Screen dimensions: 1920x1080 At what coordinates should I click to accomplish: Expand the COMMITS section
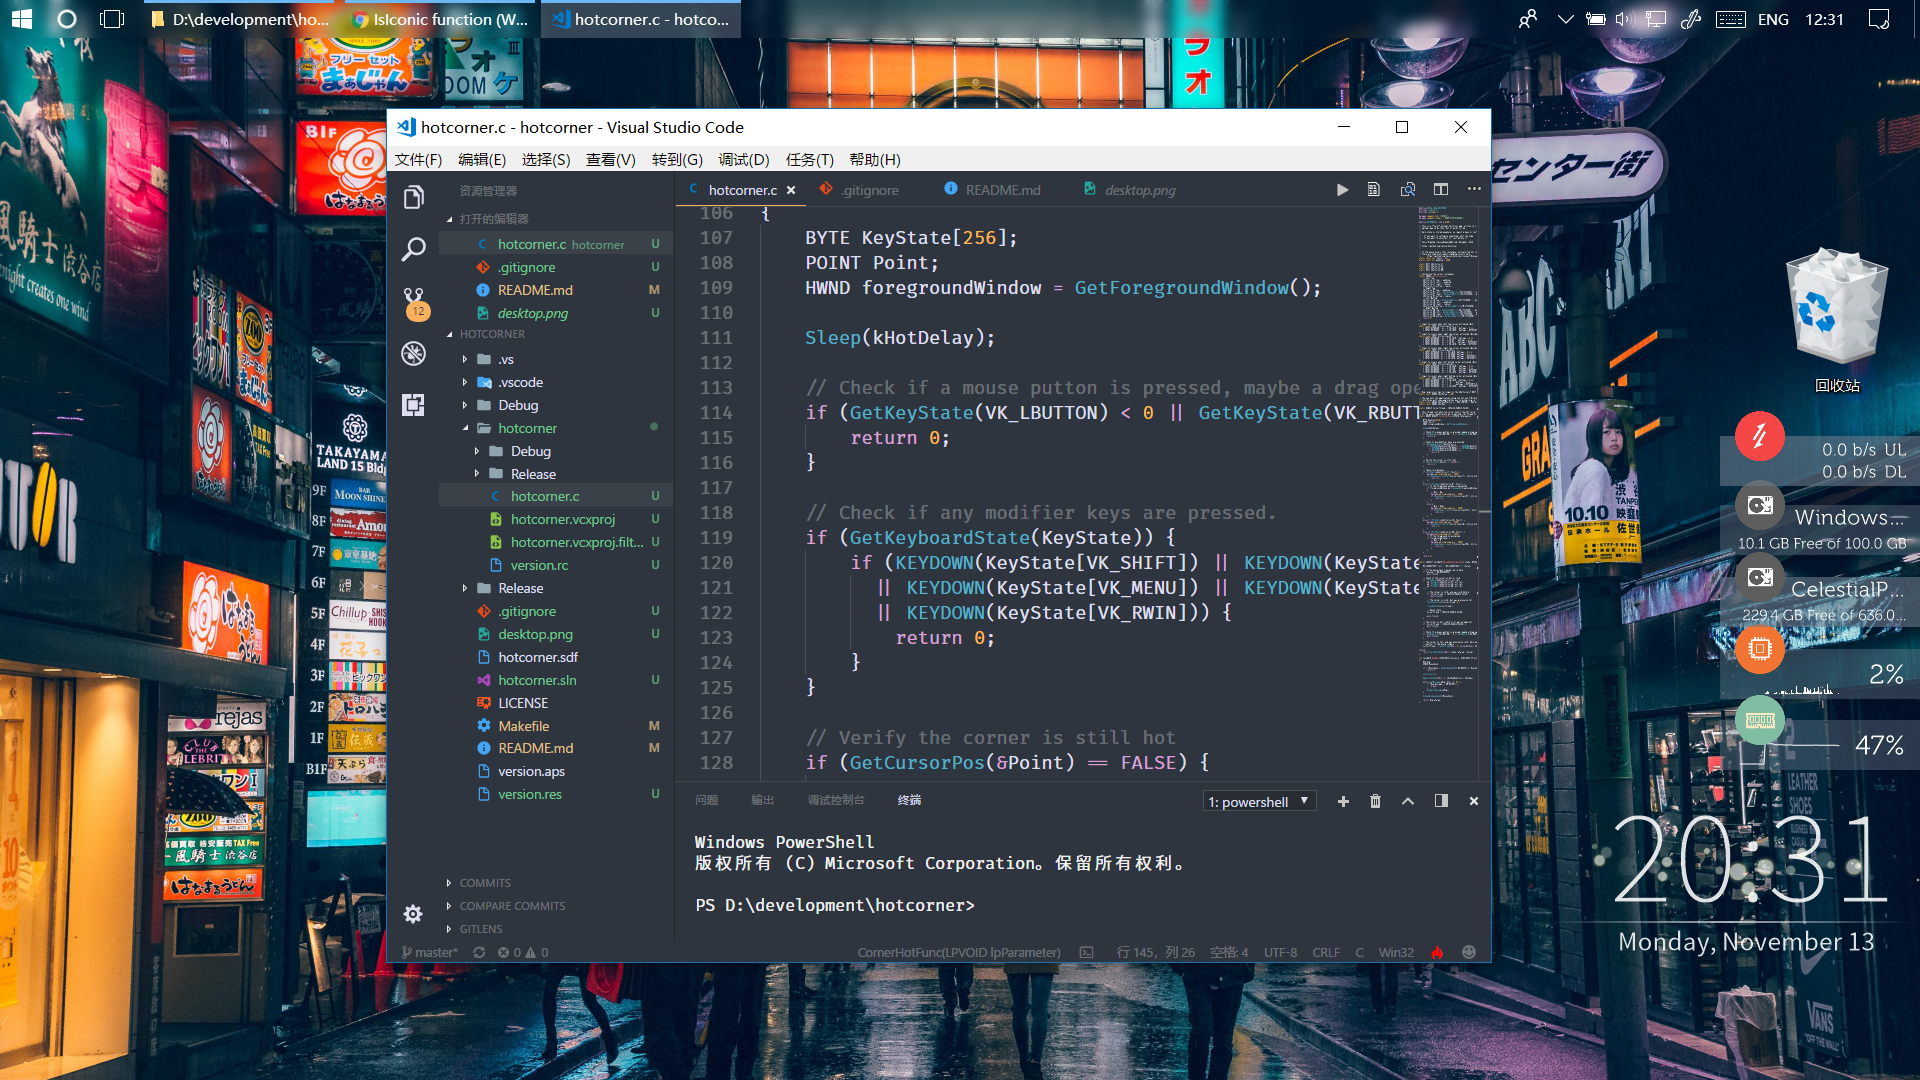click(485, 883)
